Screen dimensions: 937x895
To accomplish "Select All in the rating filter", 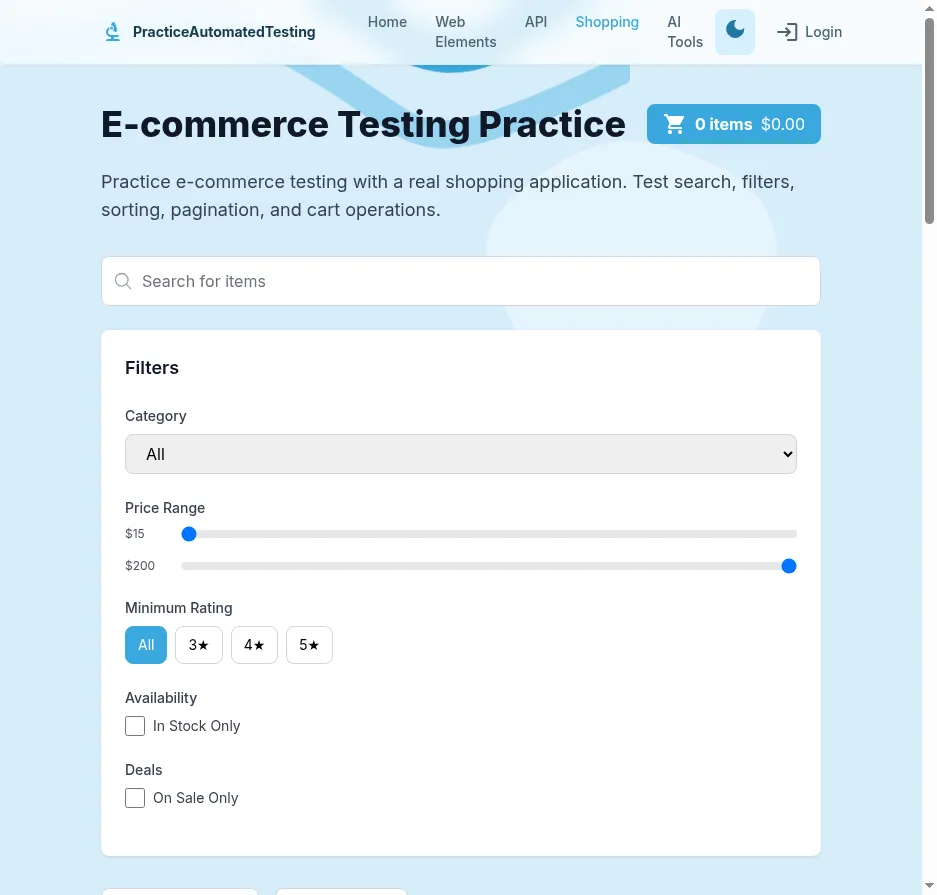I will click(145, 645).
